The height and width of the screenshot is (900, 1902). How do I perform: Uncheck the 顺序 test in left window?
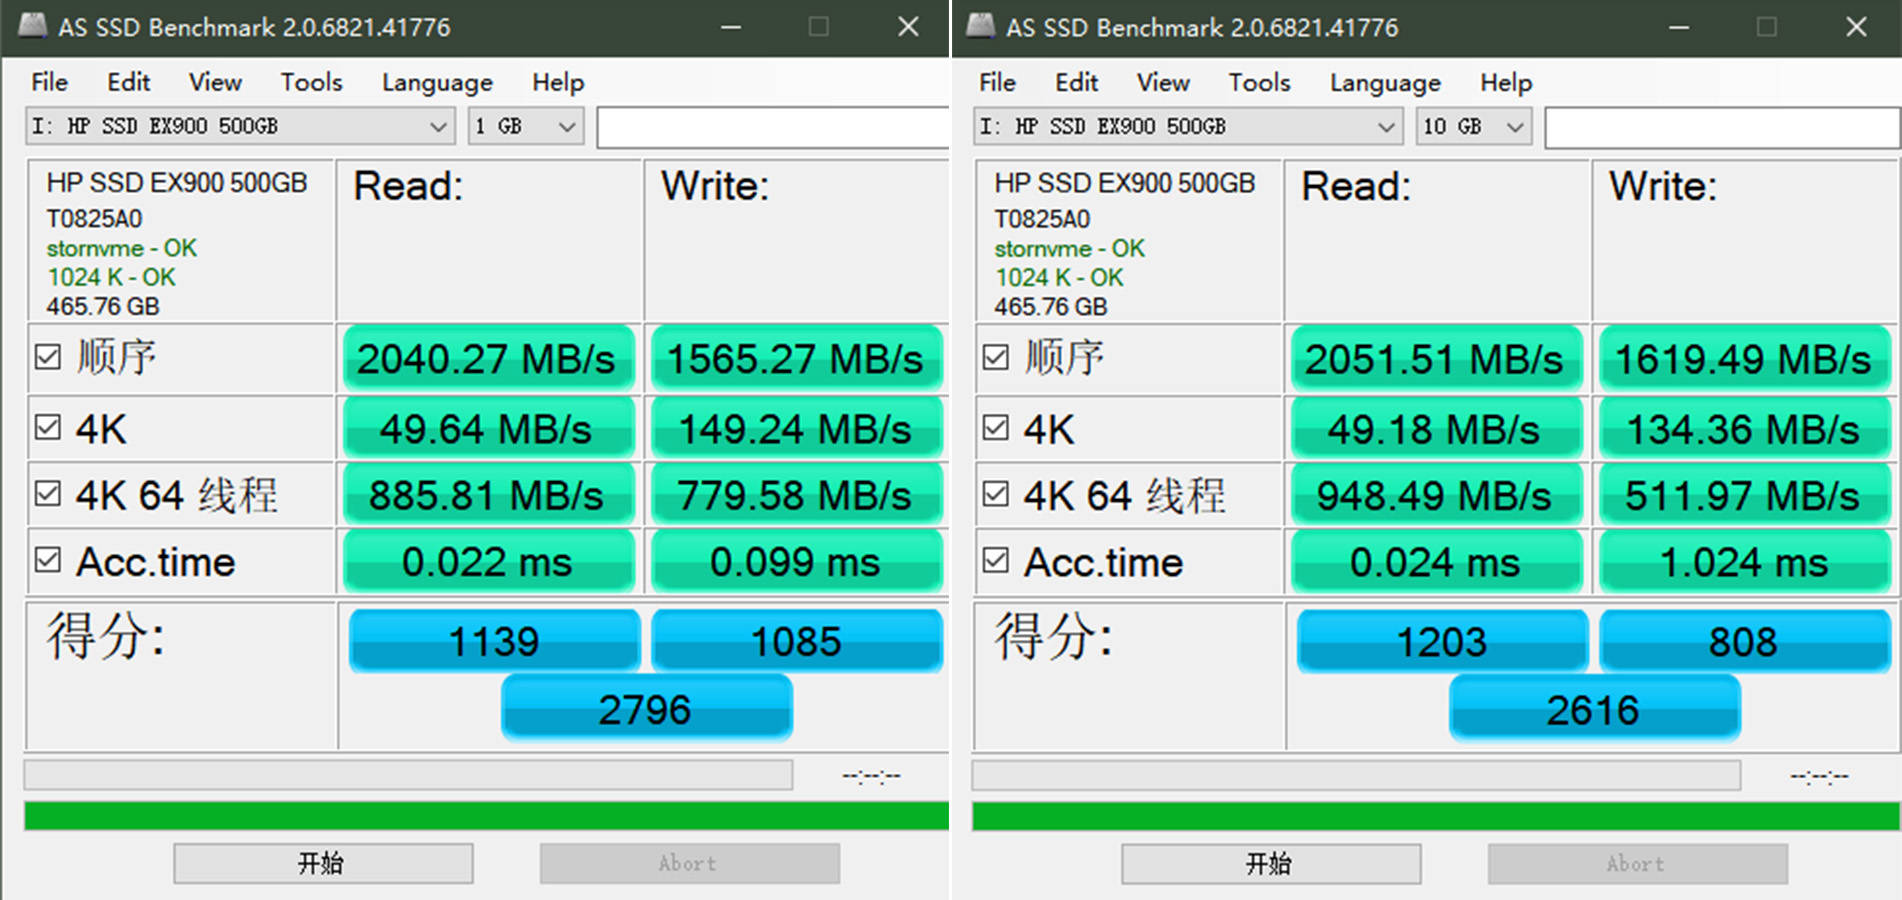point(48,357)
